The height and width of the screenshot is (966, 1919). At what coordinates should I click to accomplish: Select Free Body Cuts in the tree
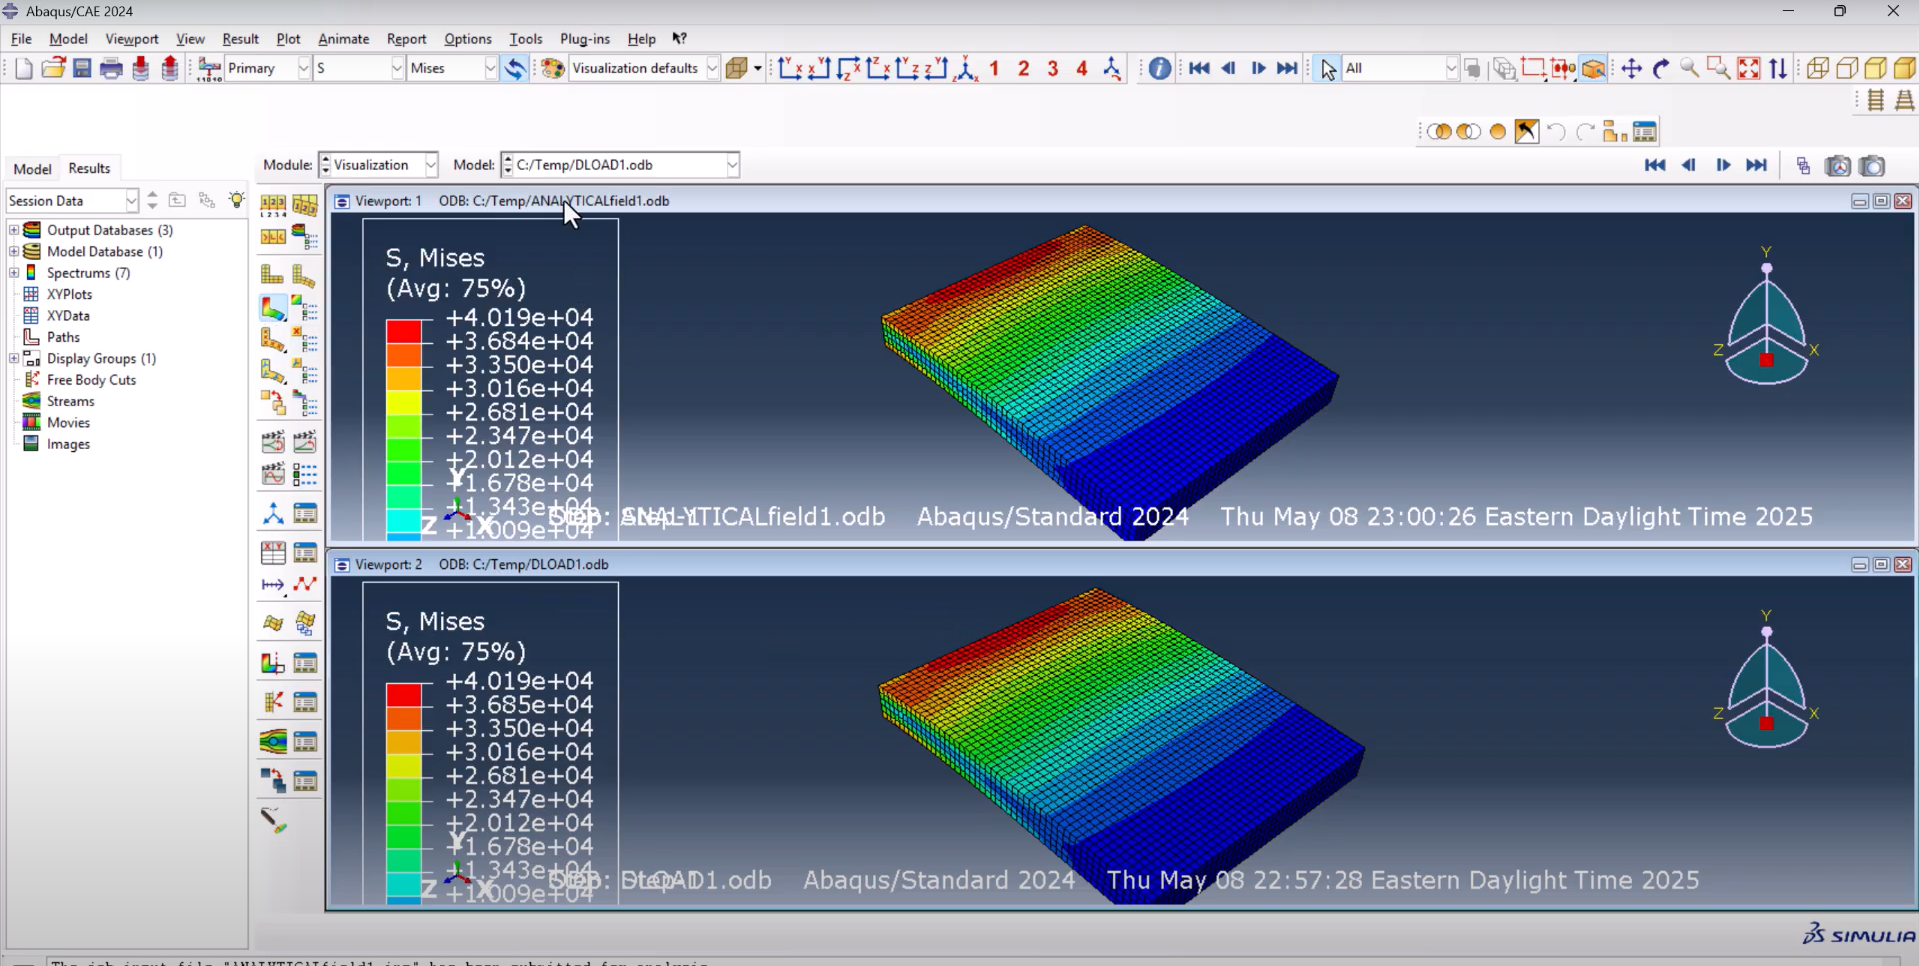pyautogui.click(x=91, y=380)
